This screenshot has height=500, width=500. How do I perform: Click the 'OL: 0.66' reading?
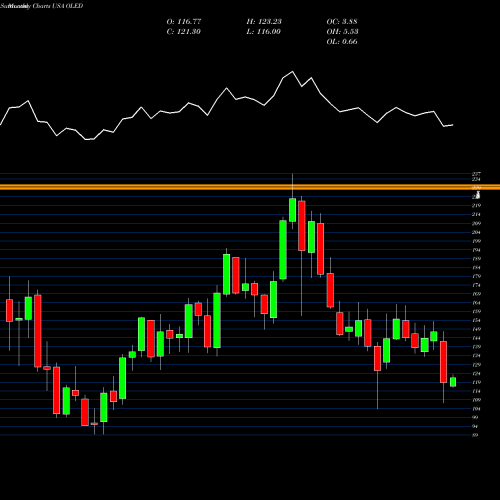(342, 42)
